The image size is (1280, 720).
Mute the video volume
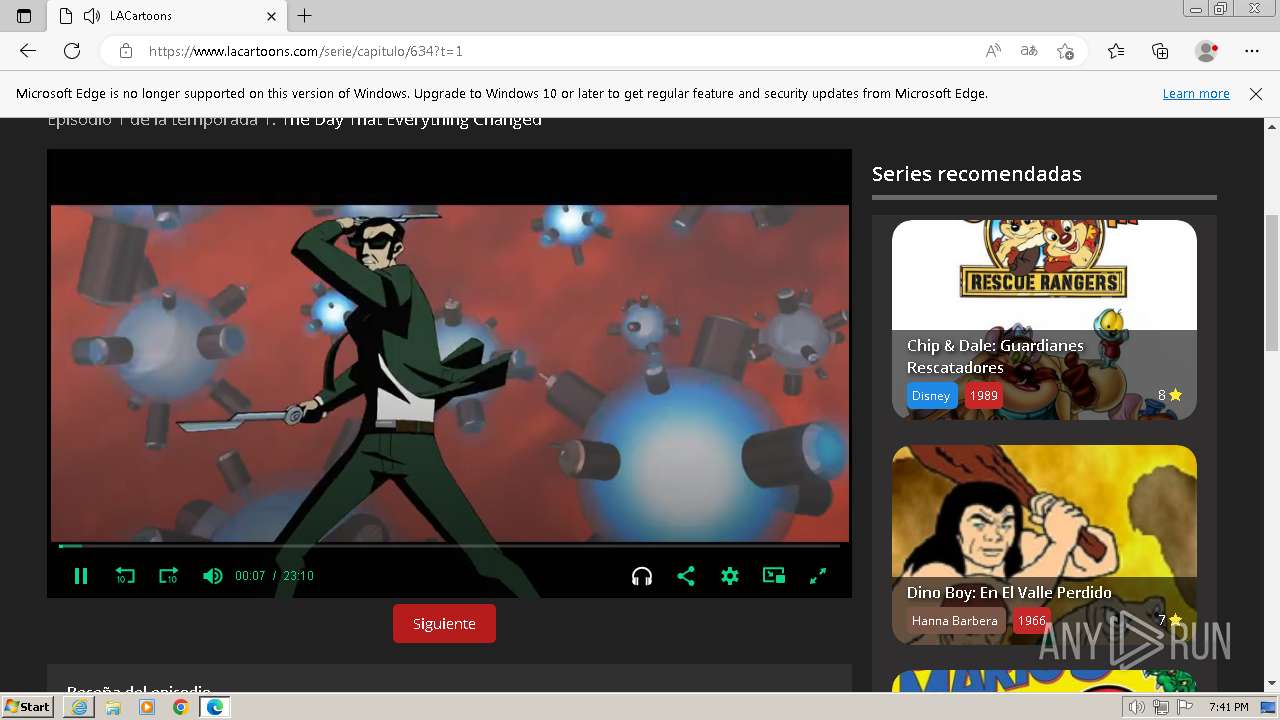coord(212,576)
